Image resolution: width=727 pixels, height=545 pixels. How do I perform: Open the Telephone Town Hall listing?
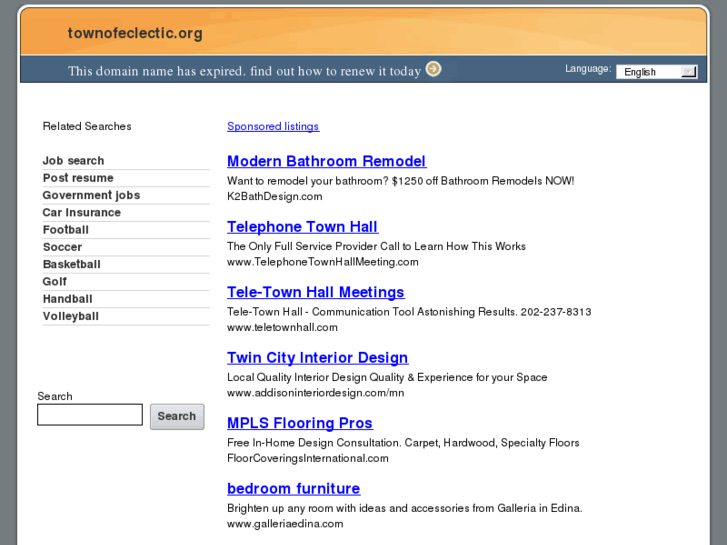[x=302, y=226]
